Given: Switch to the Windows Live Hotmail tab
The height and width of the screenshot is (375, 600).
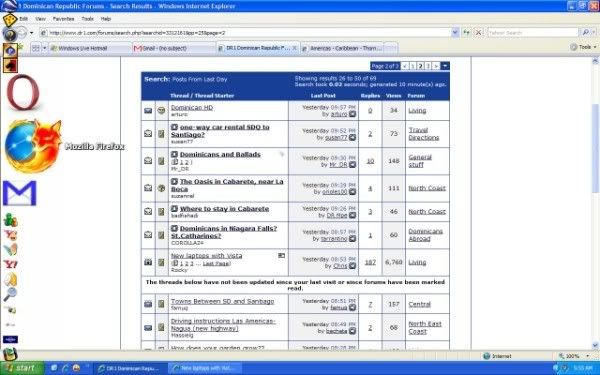Looking at the screenshot, I should (x=90, y=48).
